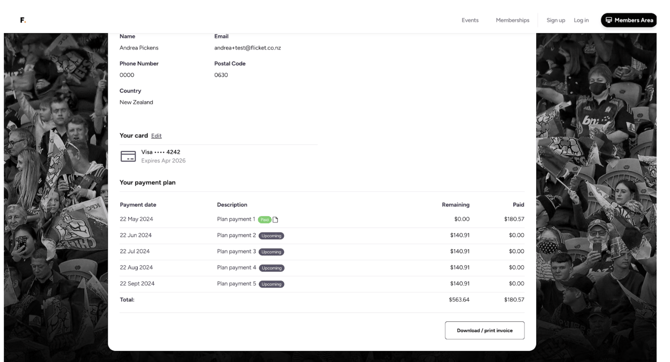This screenshot has width=670, height=362.
Task: Click the Description column header
Action: pyautogui.click(x=232, y=205)
